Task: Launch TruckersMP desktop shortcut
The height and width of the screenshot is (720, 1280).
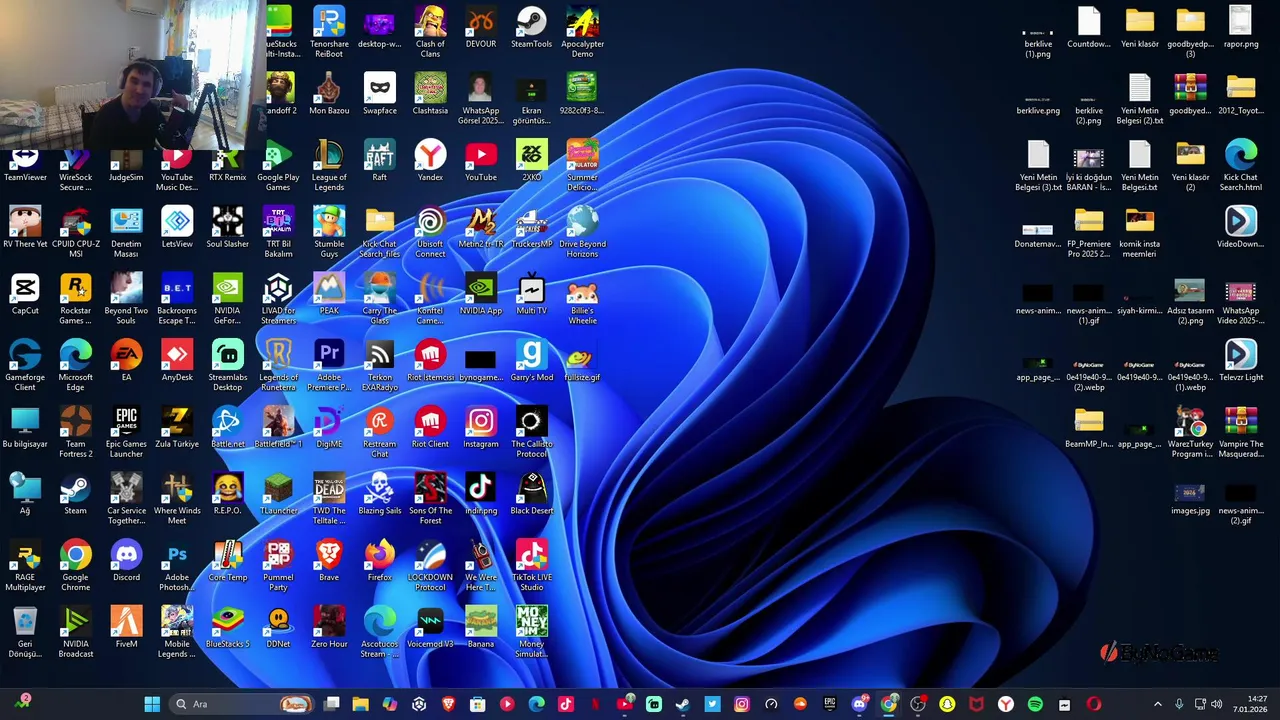Action: tap(531, 228)
